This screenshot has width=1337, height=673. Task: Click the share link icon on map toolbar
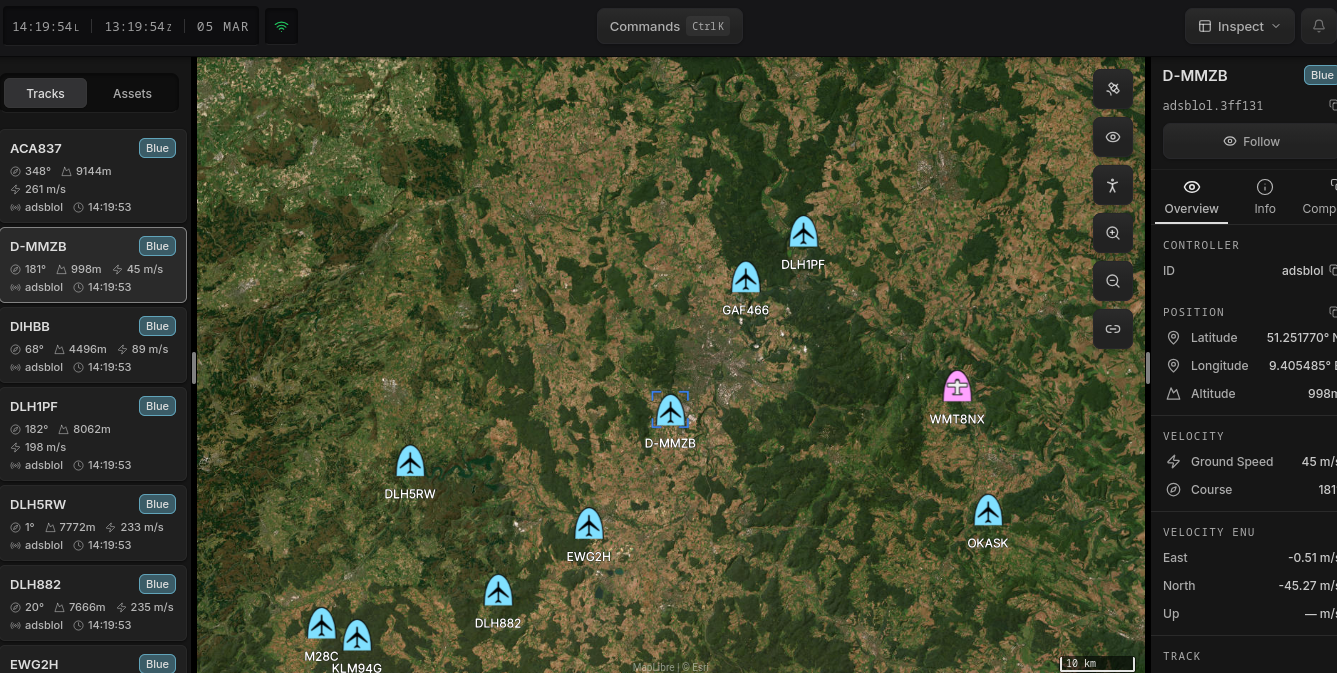pyautogui.click(x=1113, y=329)
